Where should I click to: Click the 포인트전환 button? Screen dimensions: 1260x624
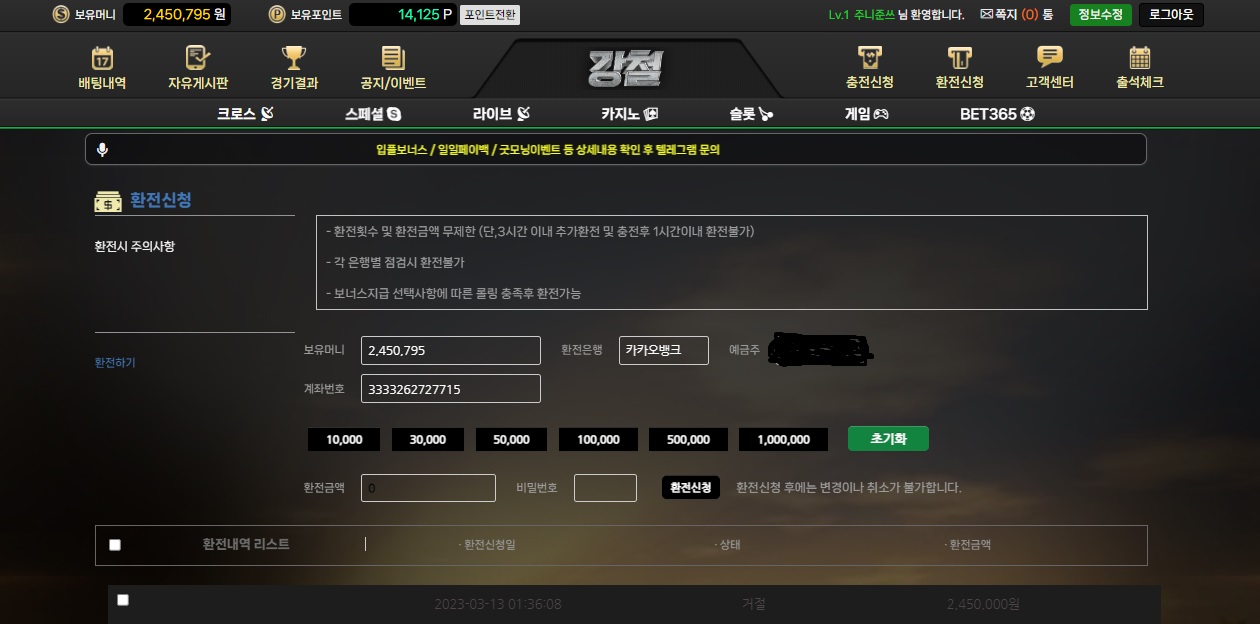click(x=490, y=15)
